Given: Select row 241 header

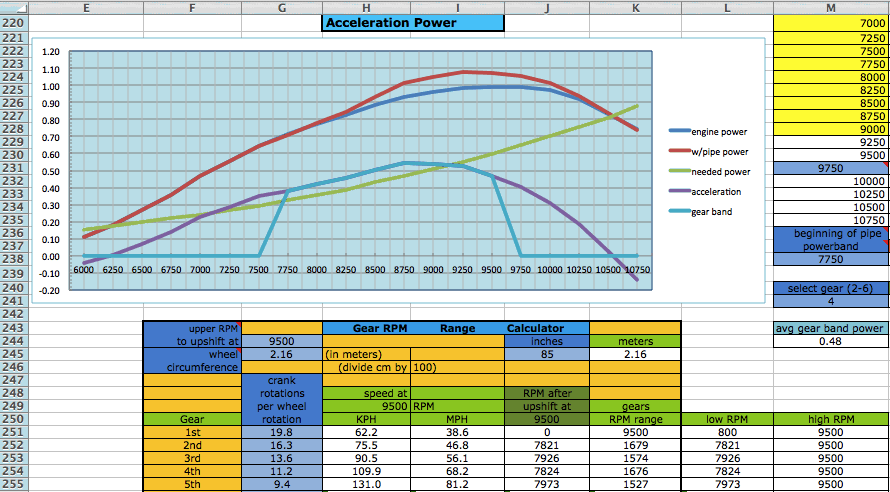Looking at the screenshot, I should (x=14, y=301).
